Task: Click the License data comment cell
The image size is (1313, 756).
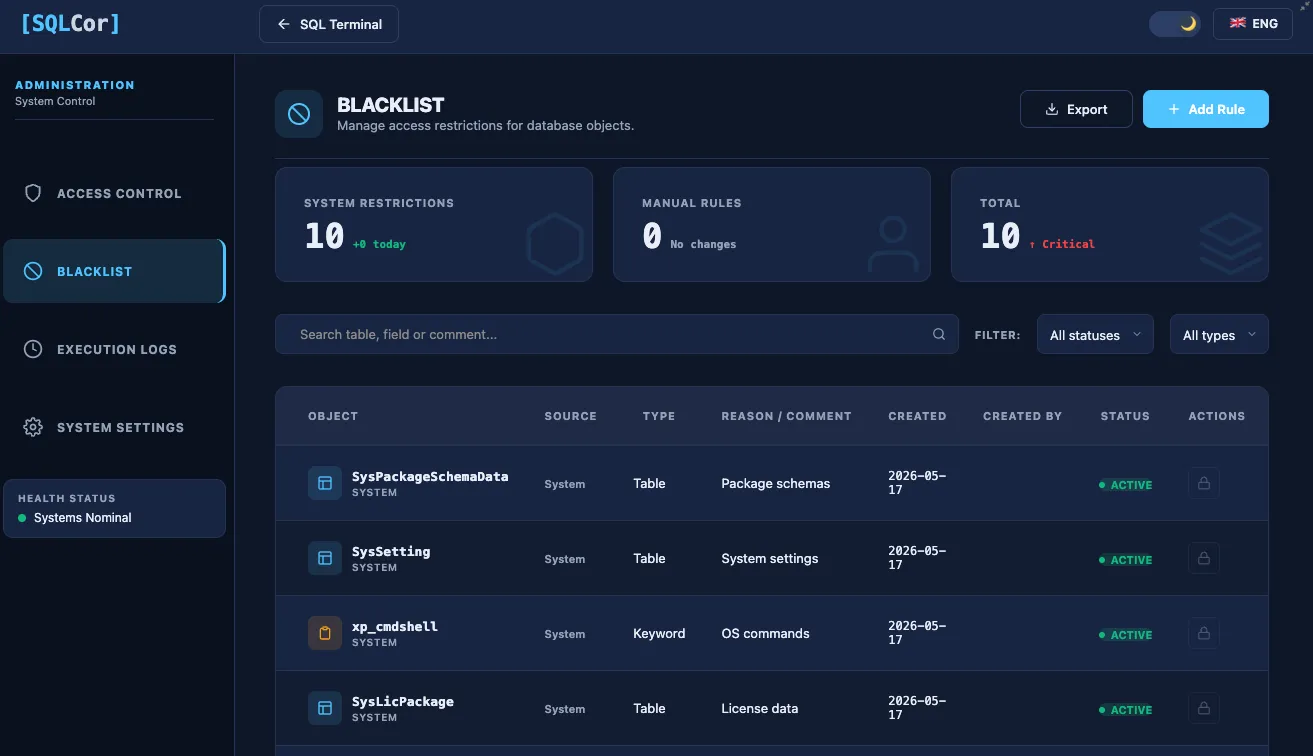Action: pos(760,708)
